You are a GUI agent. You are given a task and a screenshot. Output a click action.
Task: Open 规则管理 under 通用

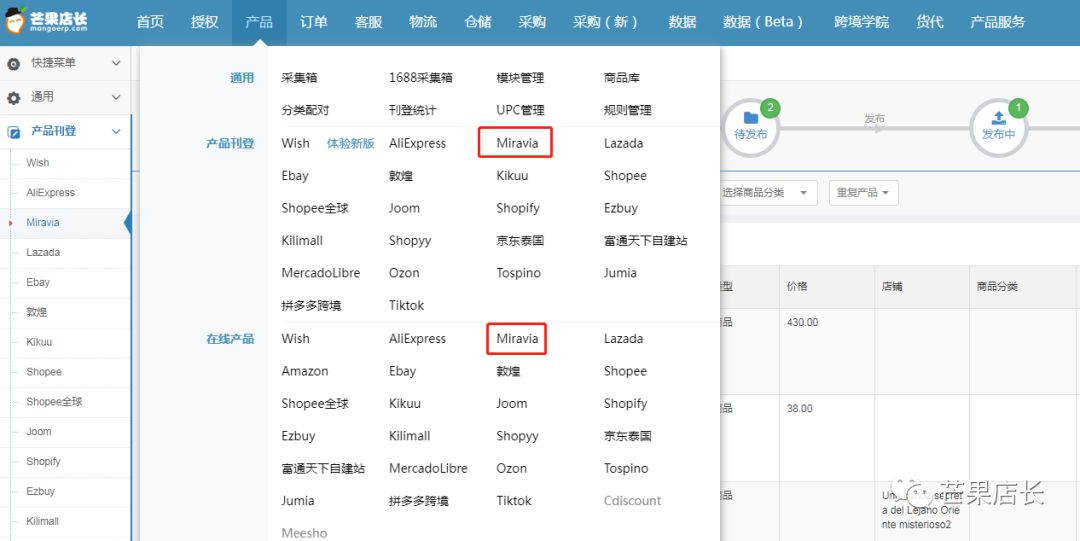pos(627,110)
